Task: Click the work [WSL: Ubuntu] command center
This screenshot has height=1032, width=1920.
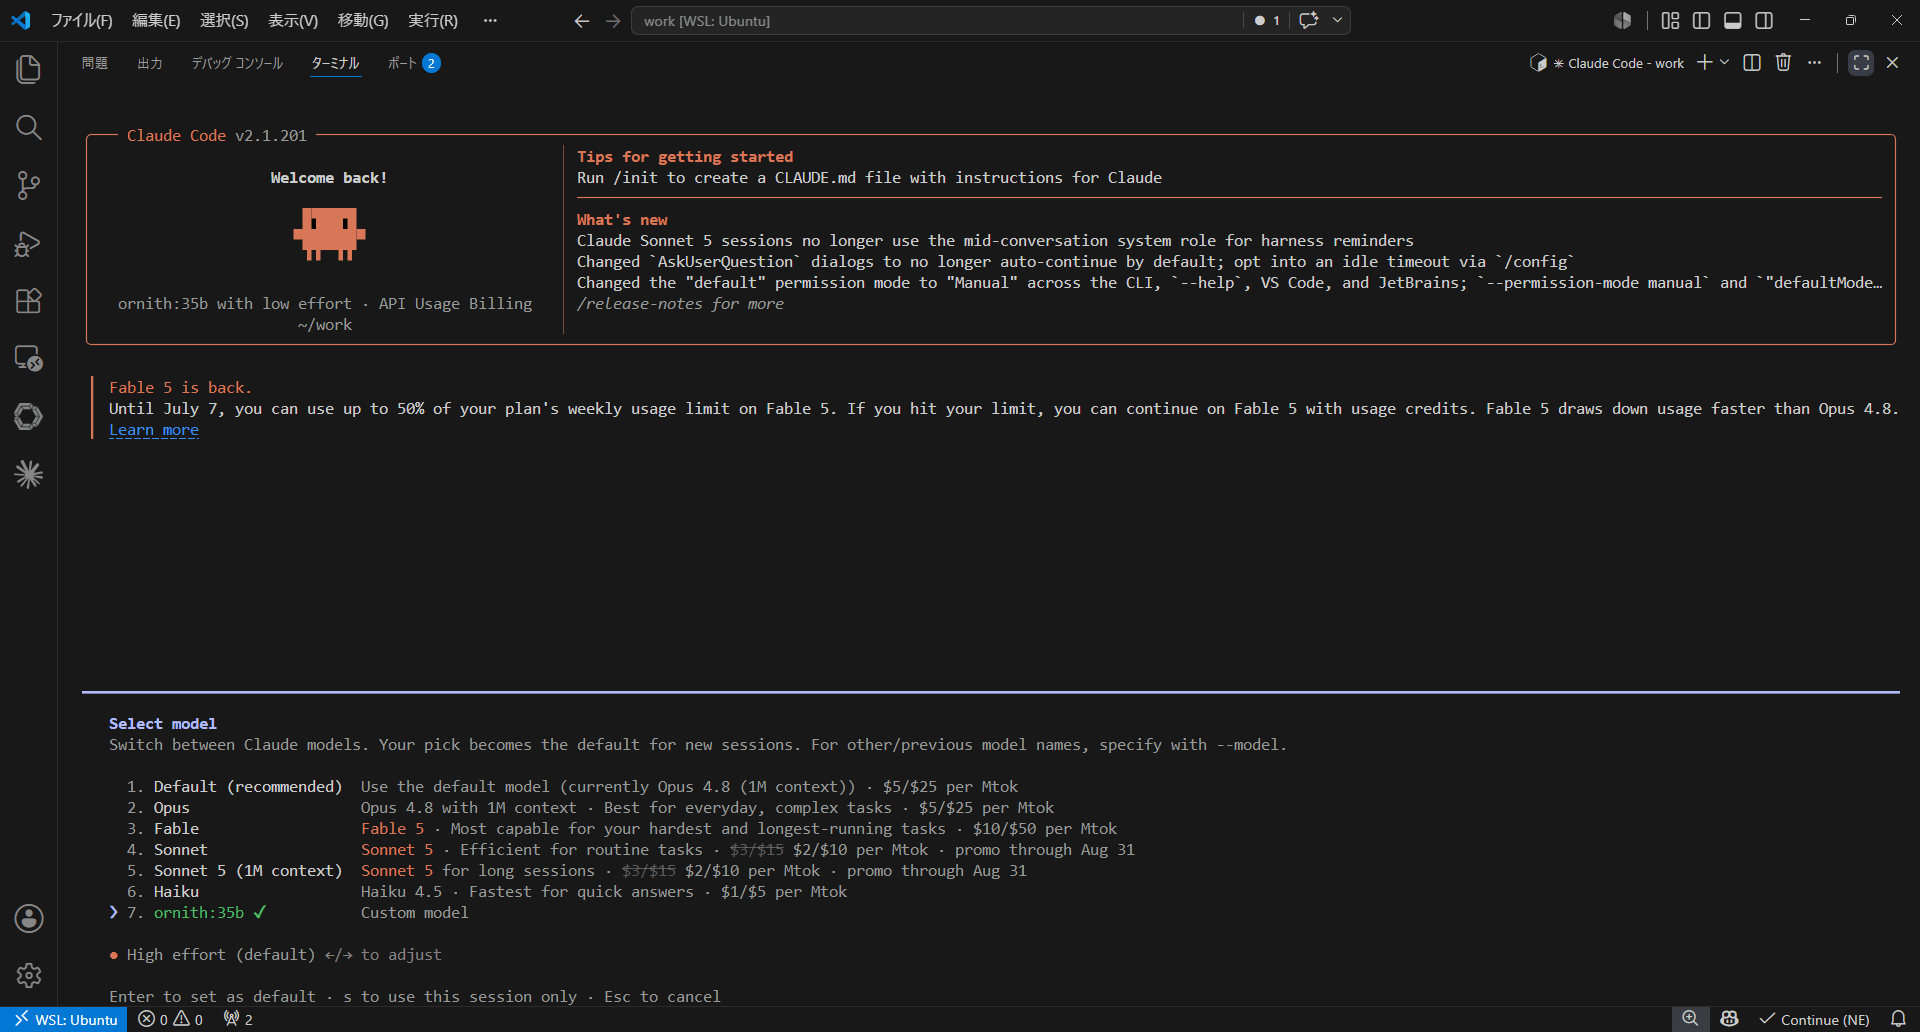Action: click(938, 20)
